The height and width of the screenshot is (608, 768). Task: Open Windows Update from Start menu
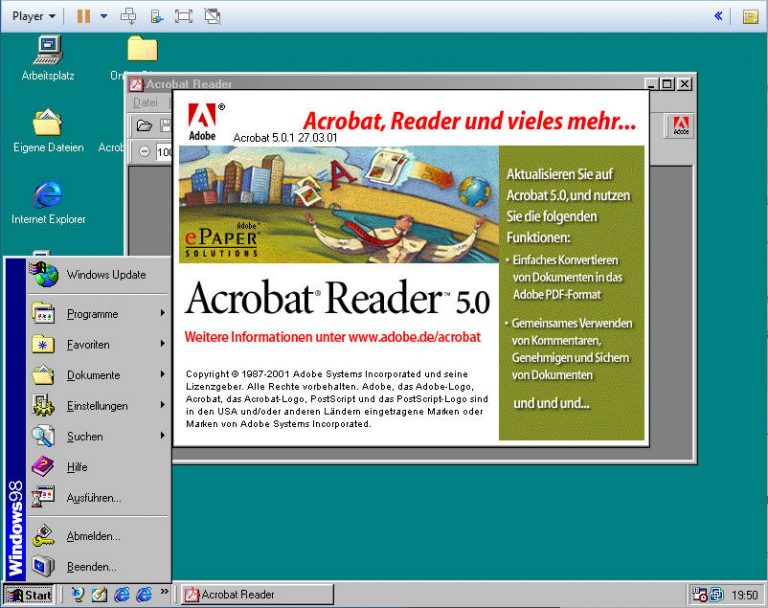pyautogui.click(x=98, y=274)
